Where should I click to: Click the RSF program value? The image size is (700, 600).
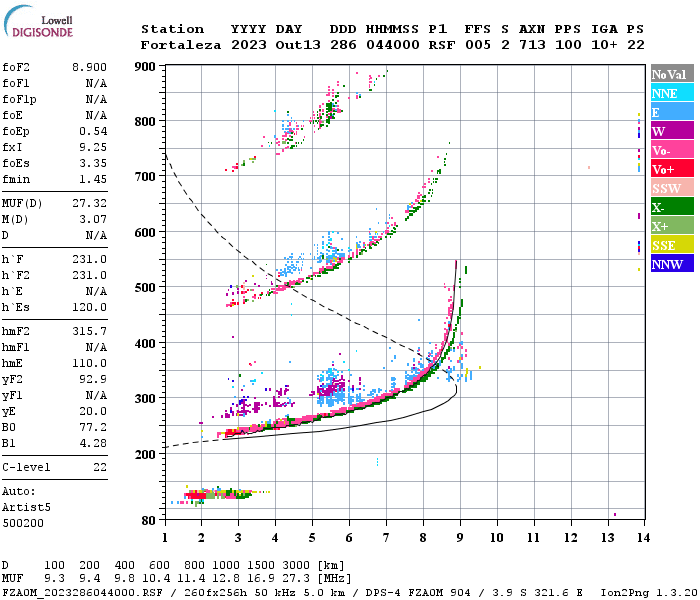[x=442, y=45]
